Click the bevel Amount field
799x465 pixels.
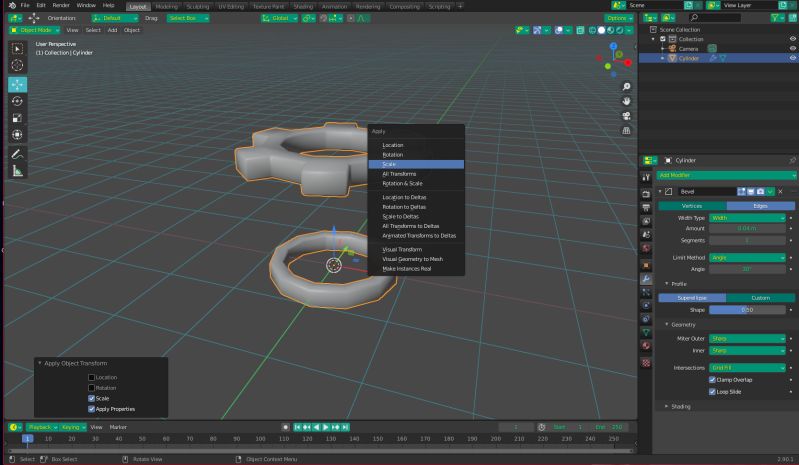click(747, 228)
